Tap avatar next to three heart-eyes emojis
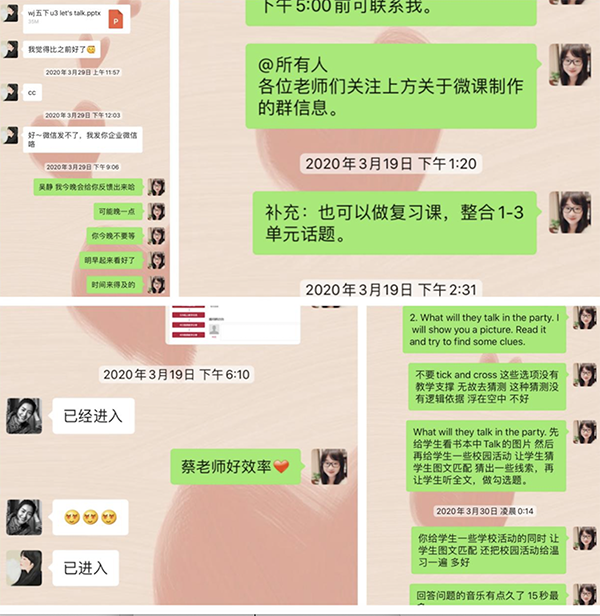600x616 pixels. pyautogui.click(x=24, y=517)
